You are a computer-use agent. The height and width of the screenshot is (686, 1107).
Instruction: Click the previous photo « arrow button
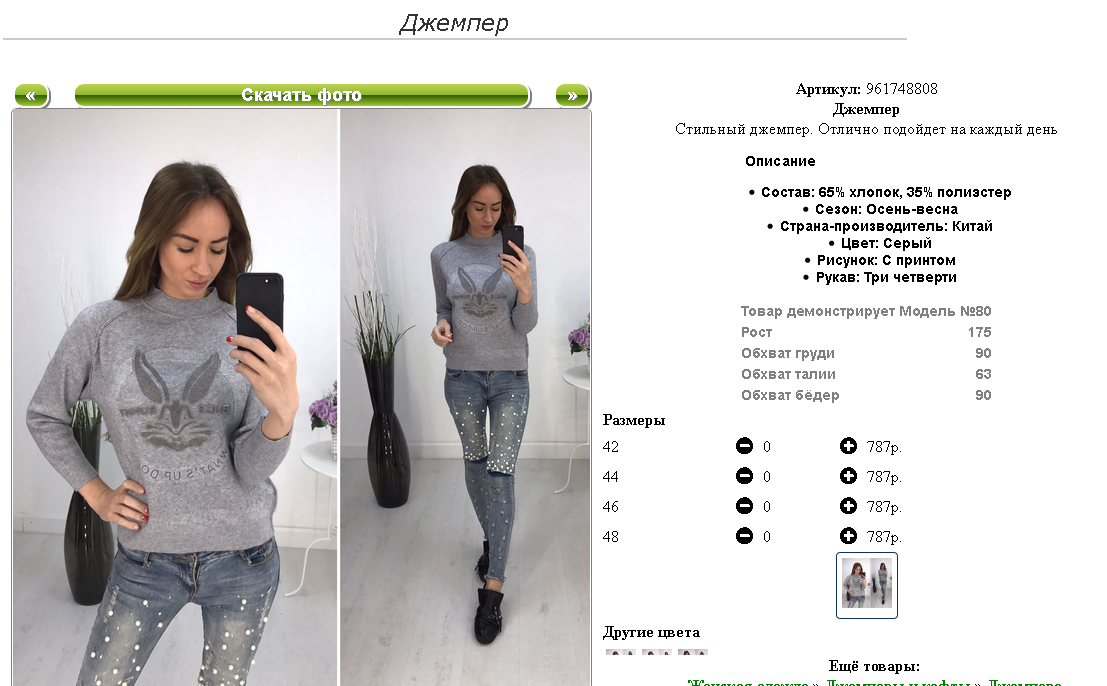[x=32, y=95]
